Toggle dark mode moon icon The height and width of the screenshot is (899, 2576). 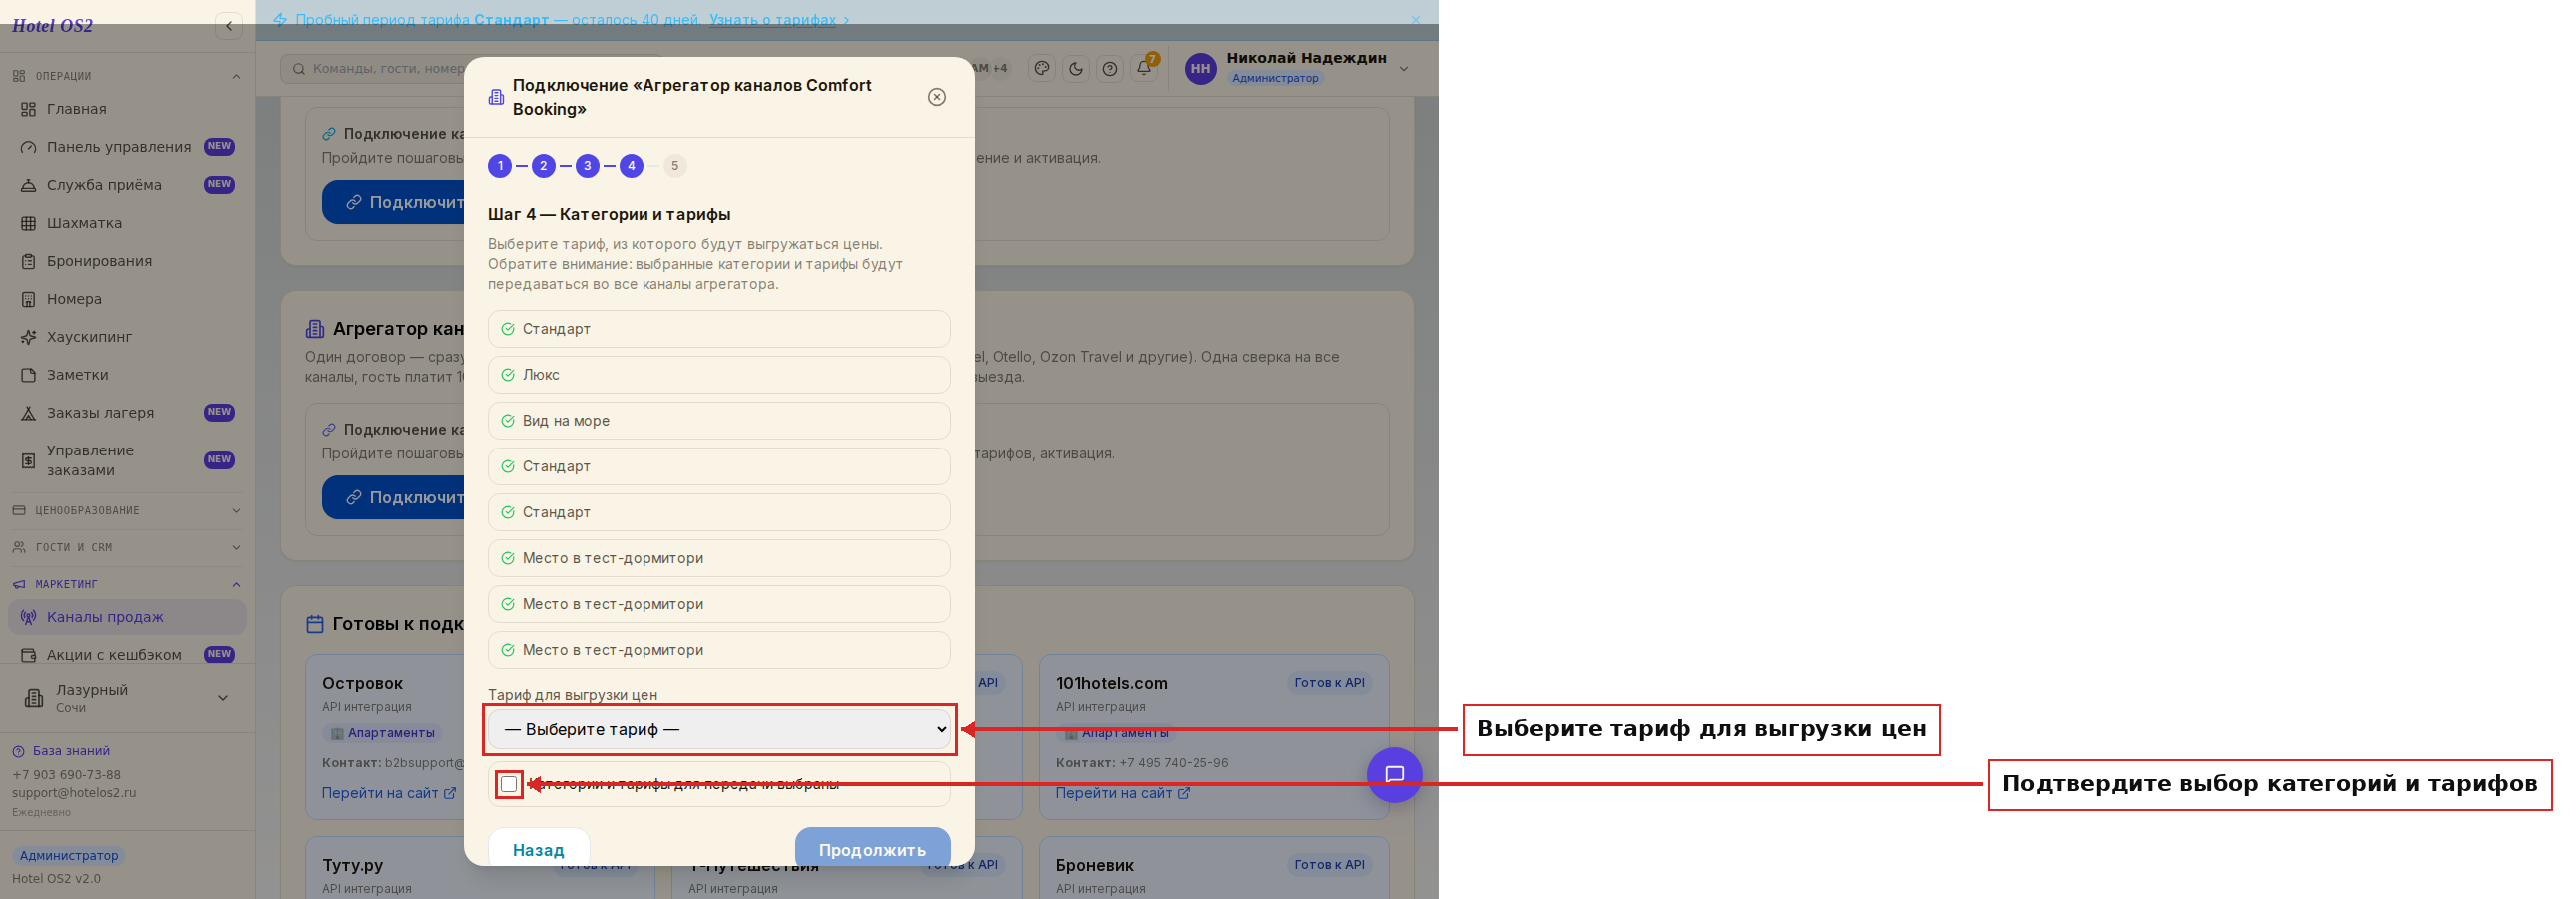tap(1076, 68)
